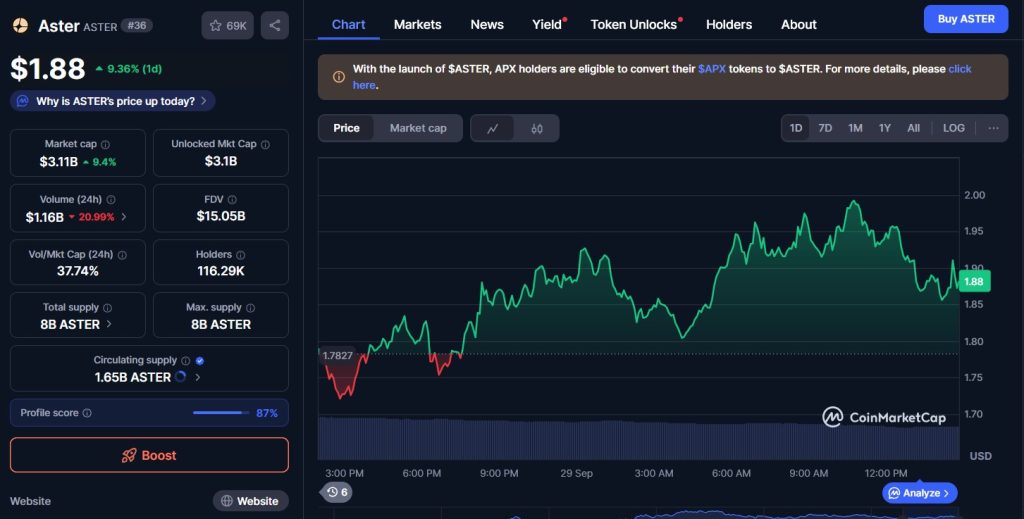Viewport: 1024px width, 519px height.
Task: Select the line chart type icon
Action: pos(493,128)
